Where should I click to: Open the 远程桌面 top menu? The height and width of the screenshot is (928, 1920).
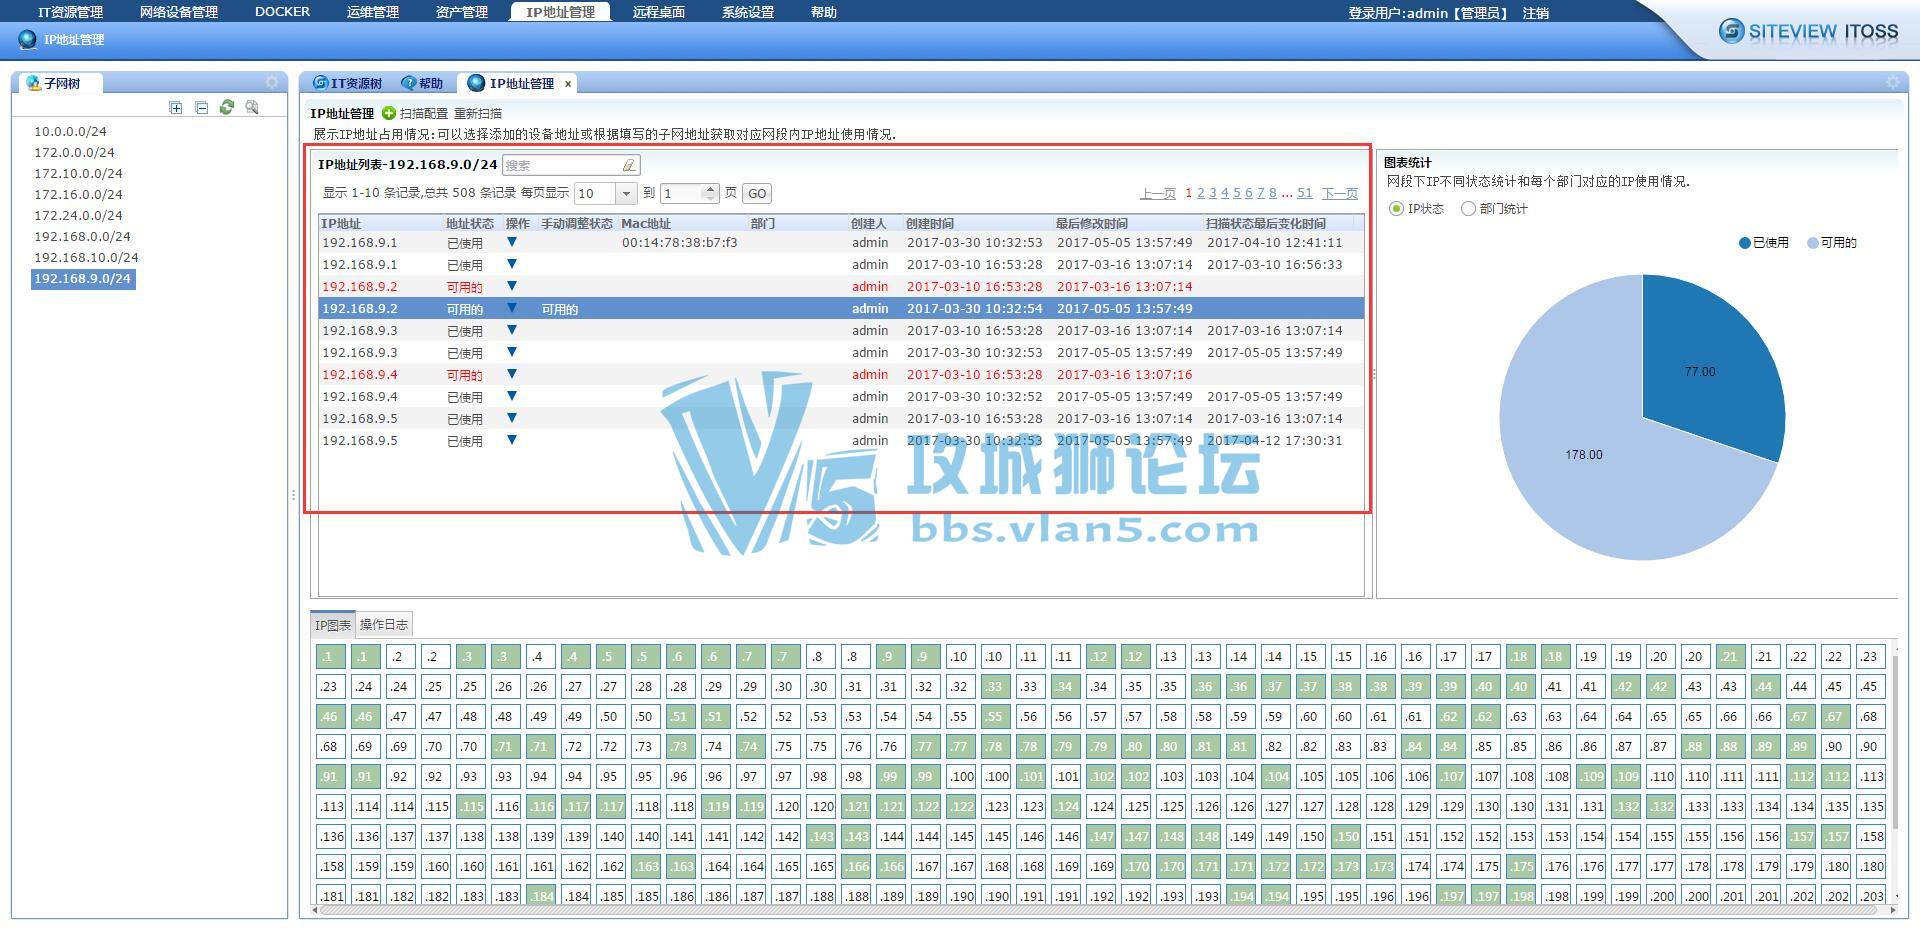(659, 12)
